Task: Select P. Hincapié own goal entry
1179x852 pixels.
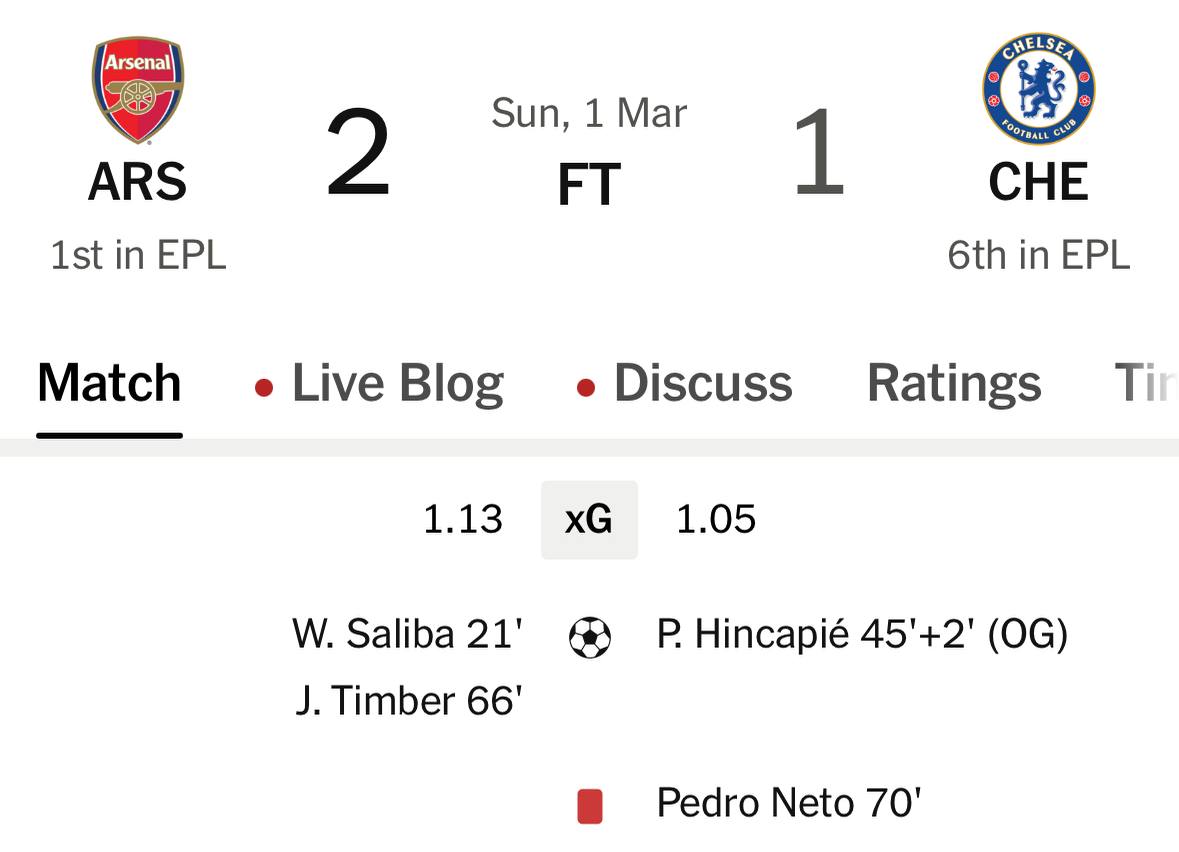Action: pyautogui.click(x=862, y=634)
